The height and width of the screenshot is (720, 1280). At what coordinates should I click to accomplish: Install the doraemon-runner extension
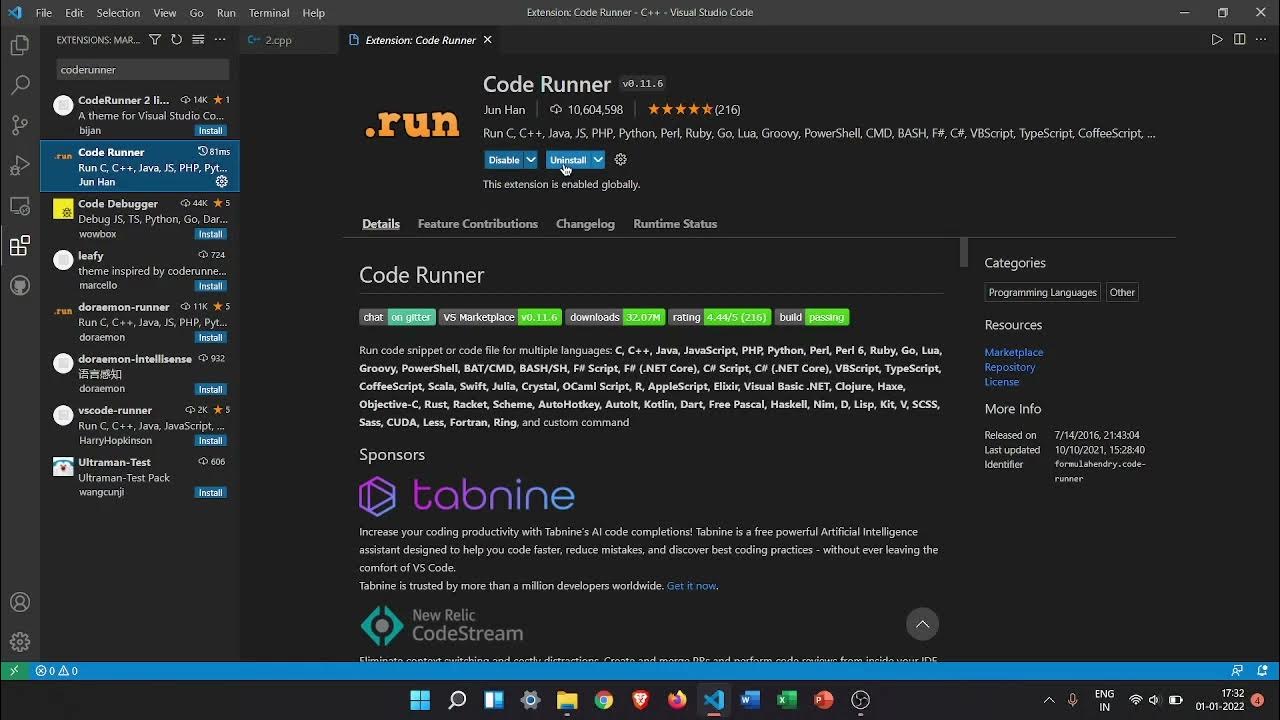point(210,338)
